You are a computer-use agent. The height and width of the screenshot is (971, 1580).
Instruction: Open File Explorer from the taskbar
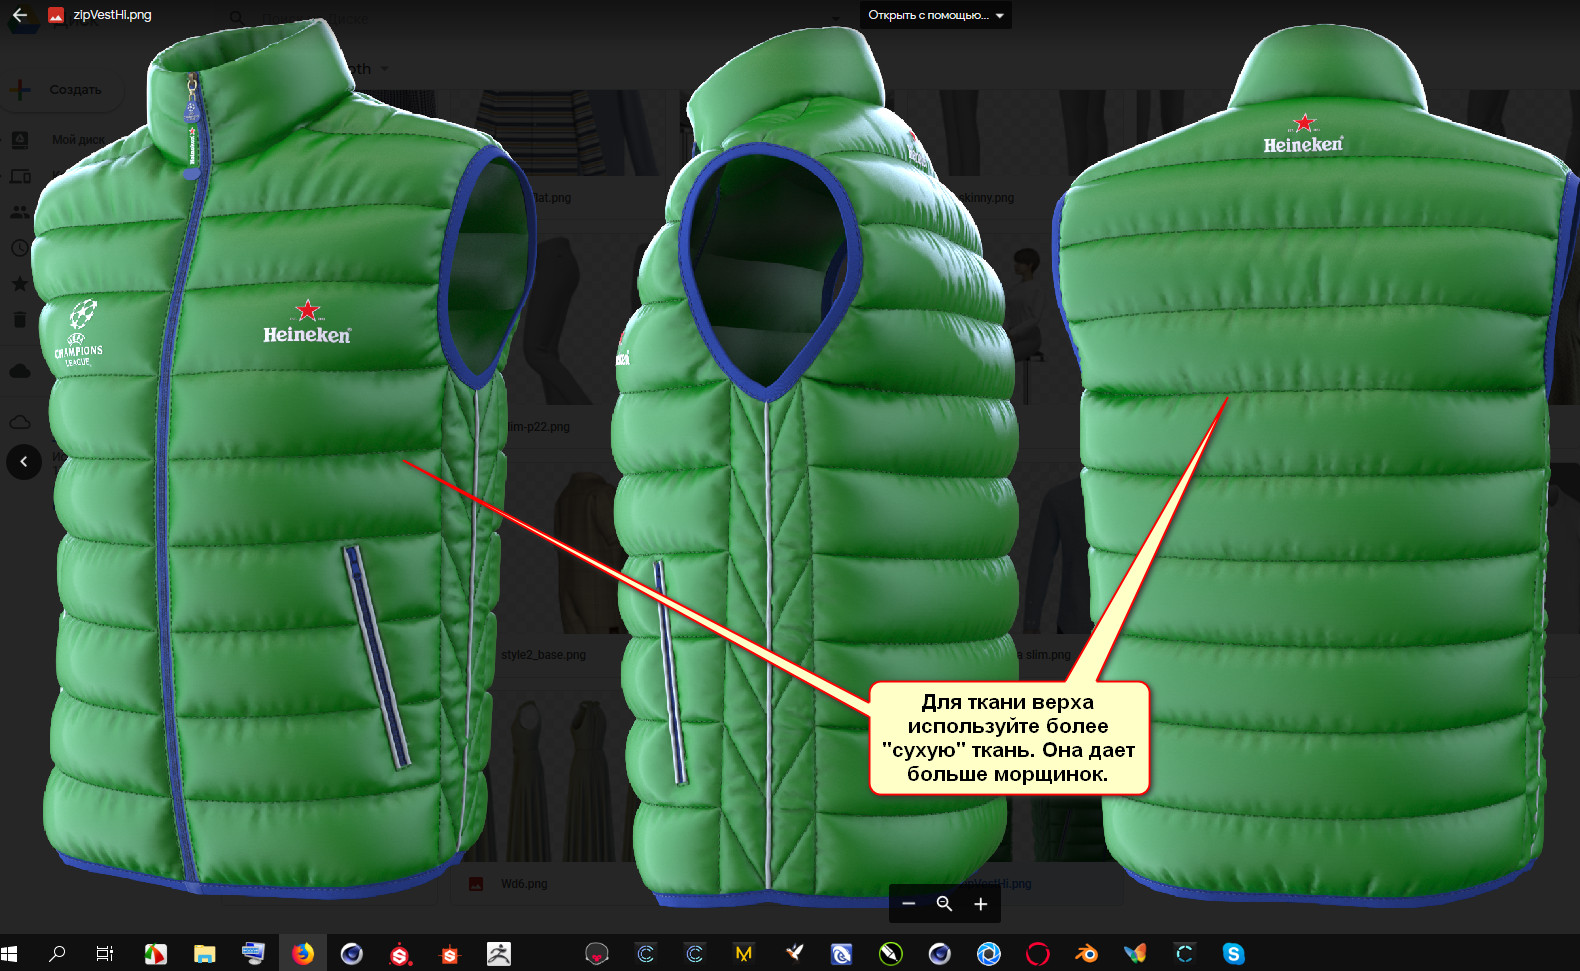[x=204, y=954]
